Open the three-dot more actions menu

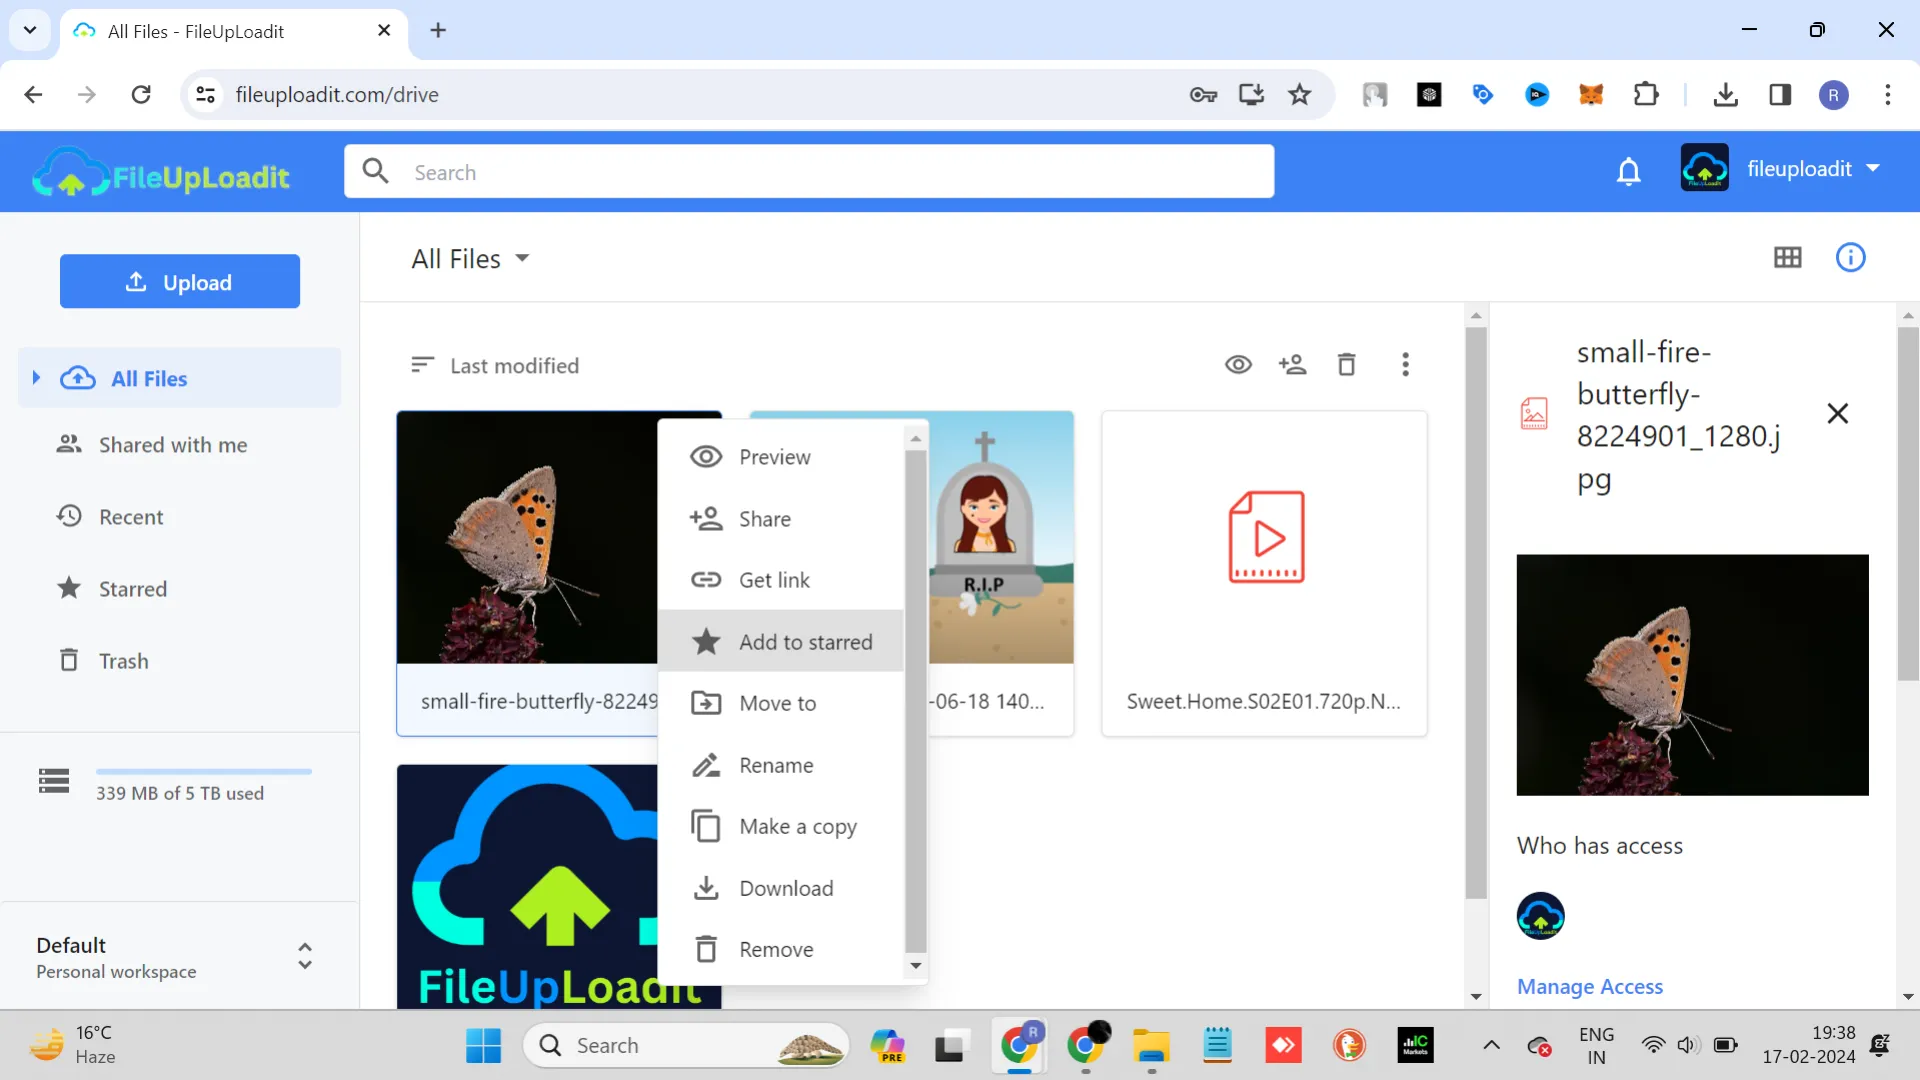click(x=1405, y=365)
